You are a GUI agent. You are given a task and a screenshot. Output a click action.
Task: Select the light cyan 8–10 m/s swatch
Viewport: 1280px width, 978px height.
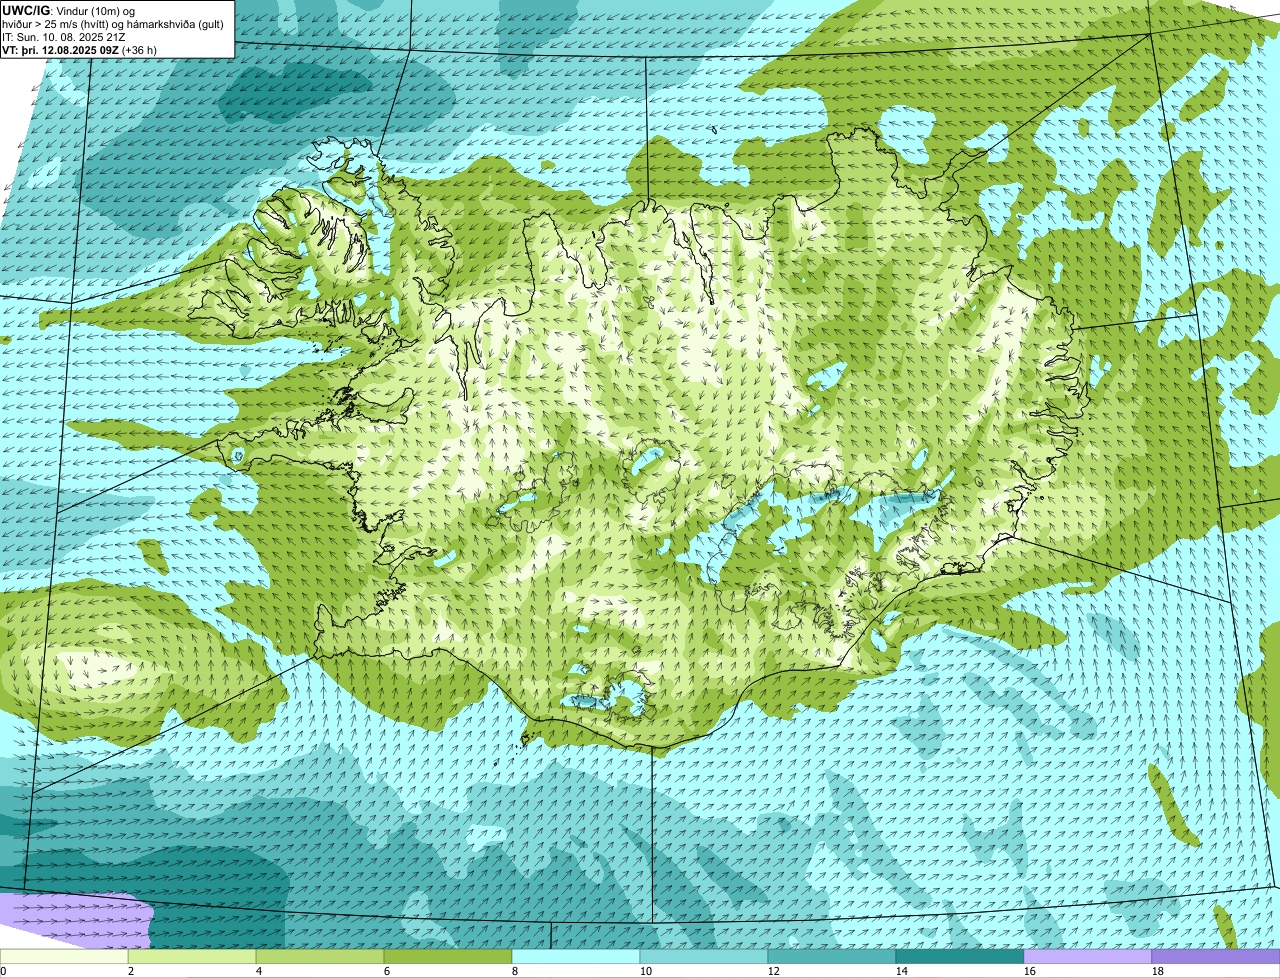pos(576,956)
